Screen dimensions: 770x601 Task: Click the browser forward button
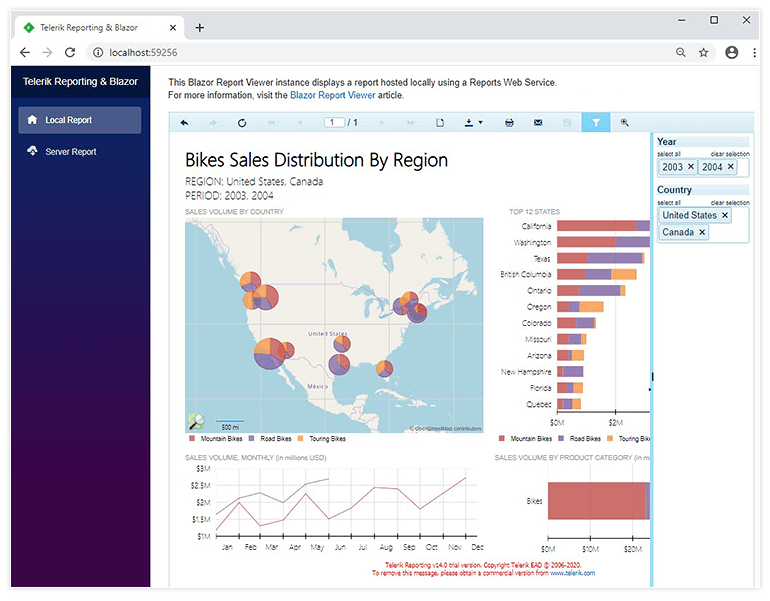pyautogui.click(x=47, y=53)
